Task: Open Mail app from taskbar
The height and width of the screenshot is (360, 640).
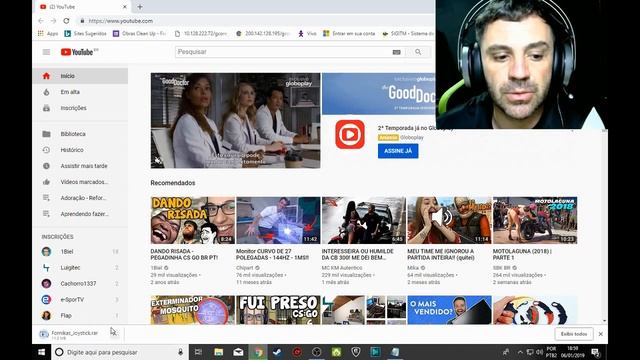Action: pyautogui.click(x=238, y=352)
